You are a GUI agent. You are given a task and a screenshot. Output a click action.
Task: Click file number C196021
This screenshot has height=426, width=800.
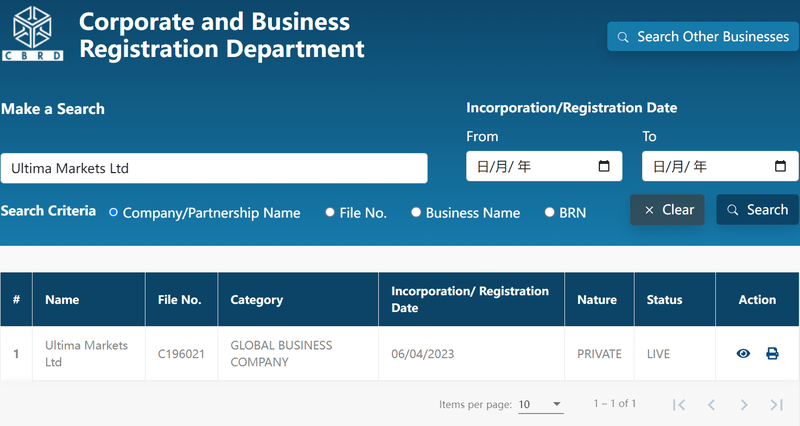pyautogui.click(x=181, y=354)
